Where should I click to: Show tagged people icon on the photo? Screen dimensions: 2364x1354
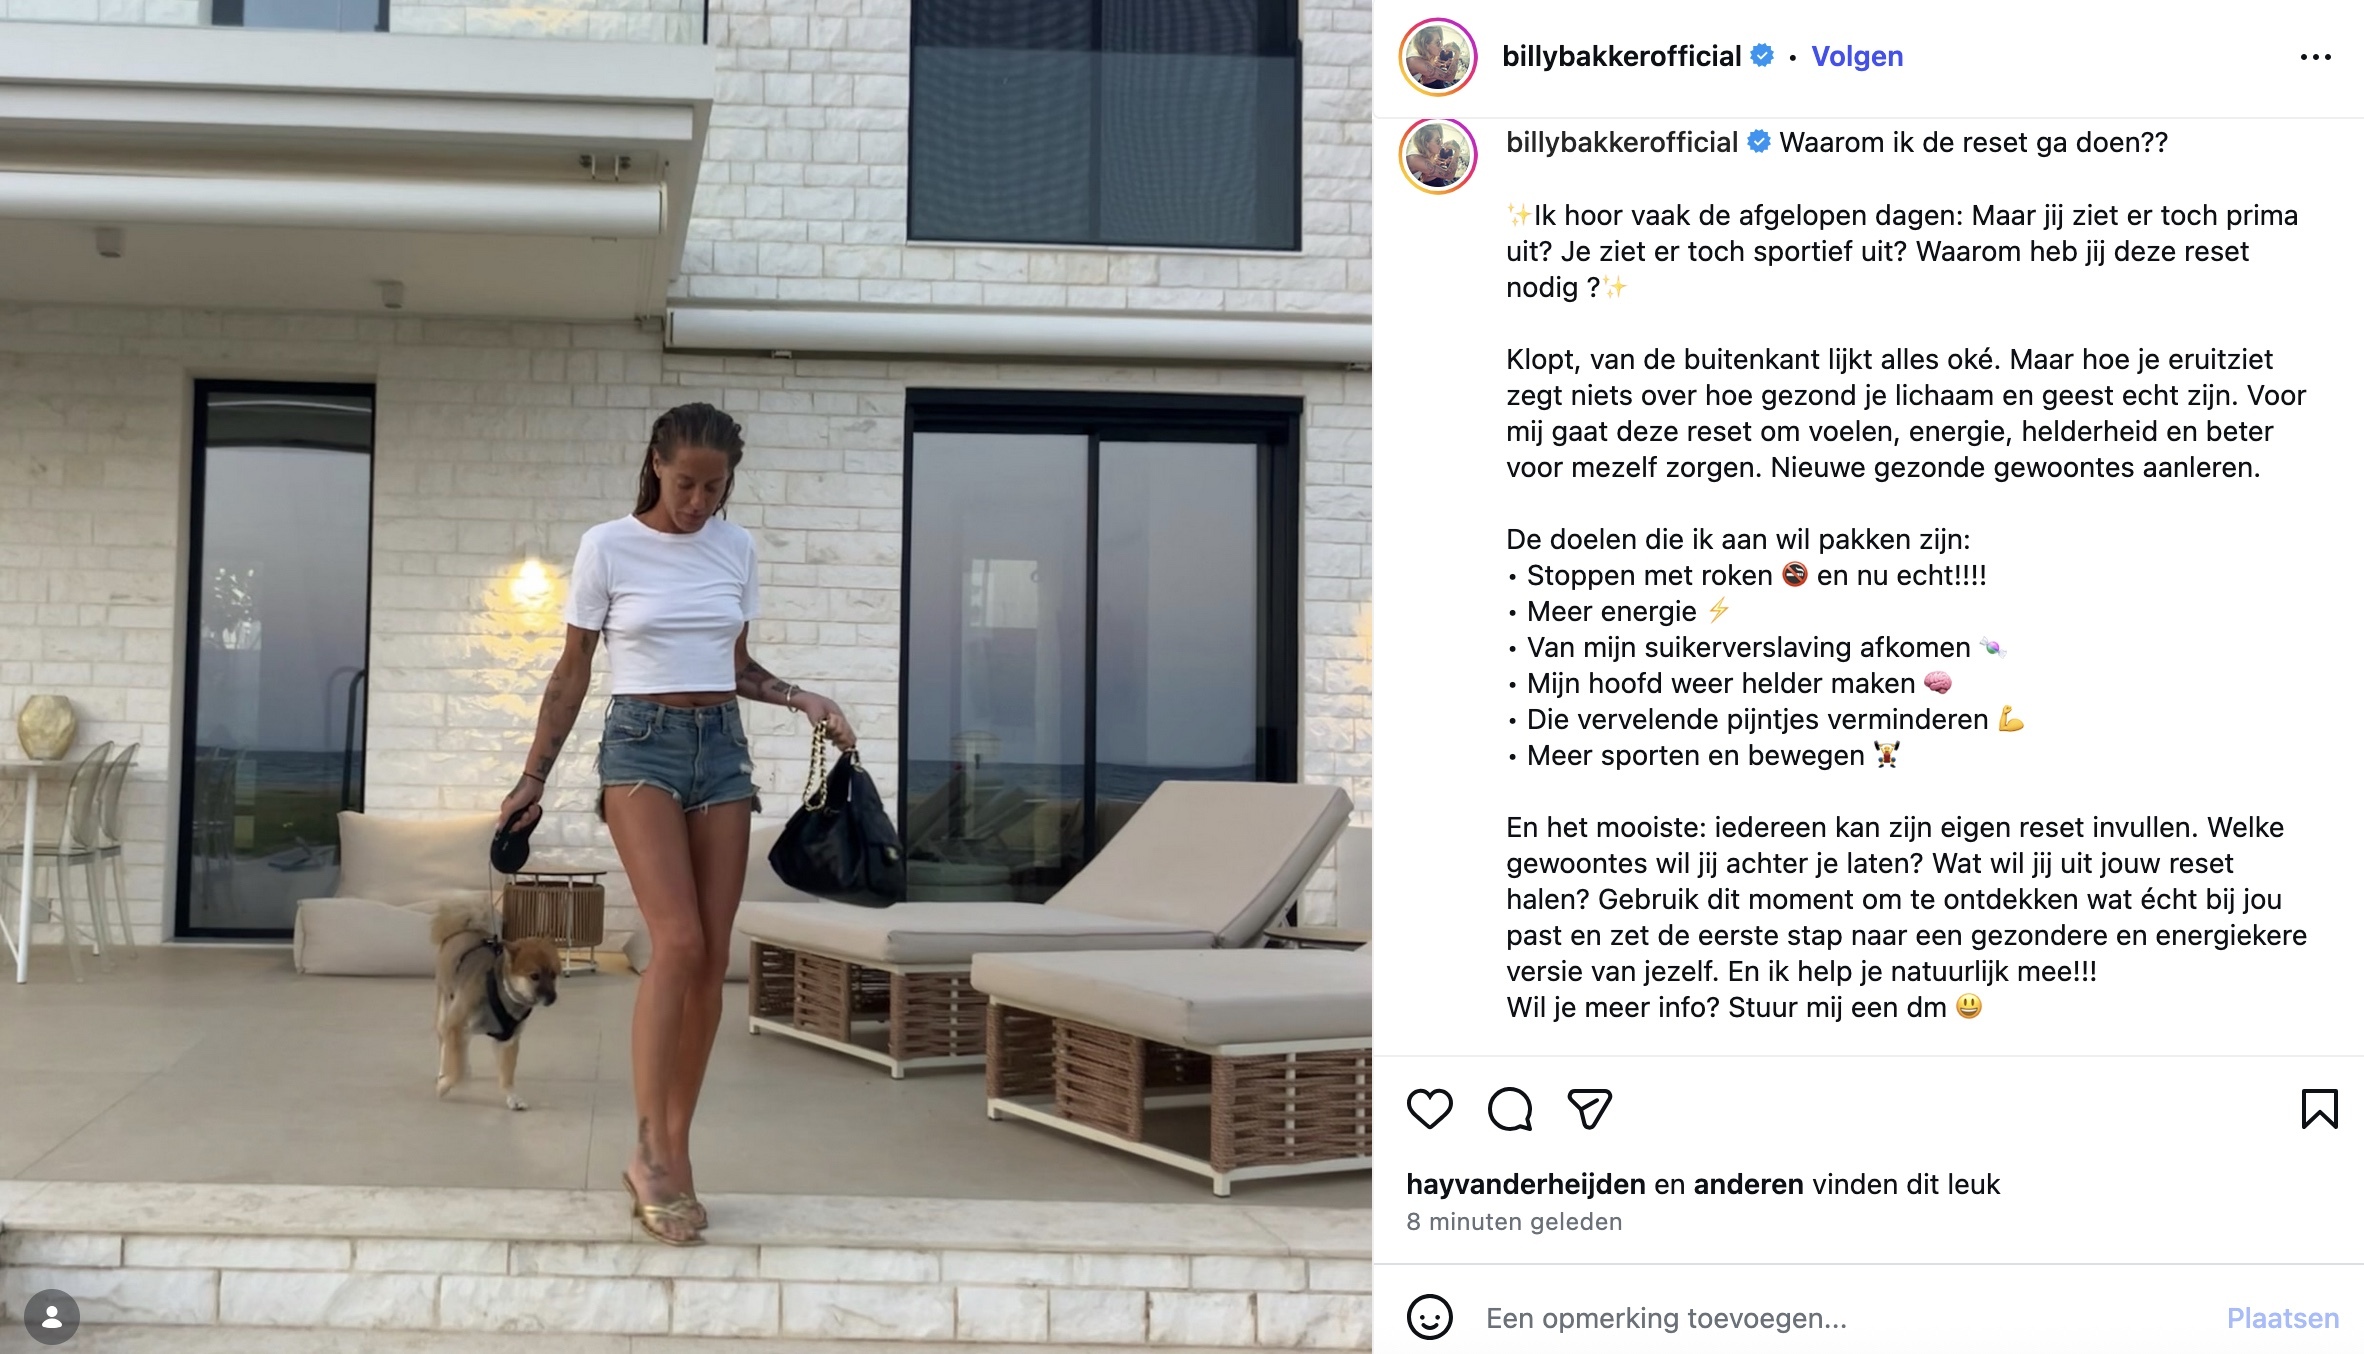point(52,1317)
